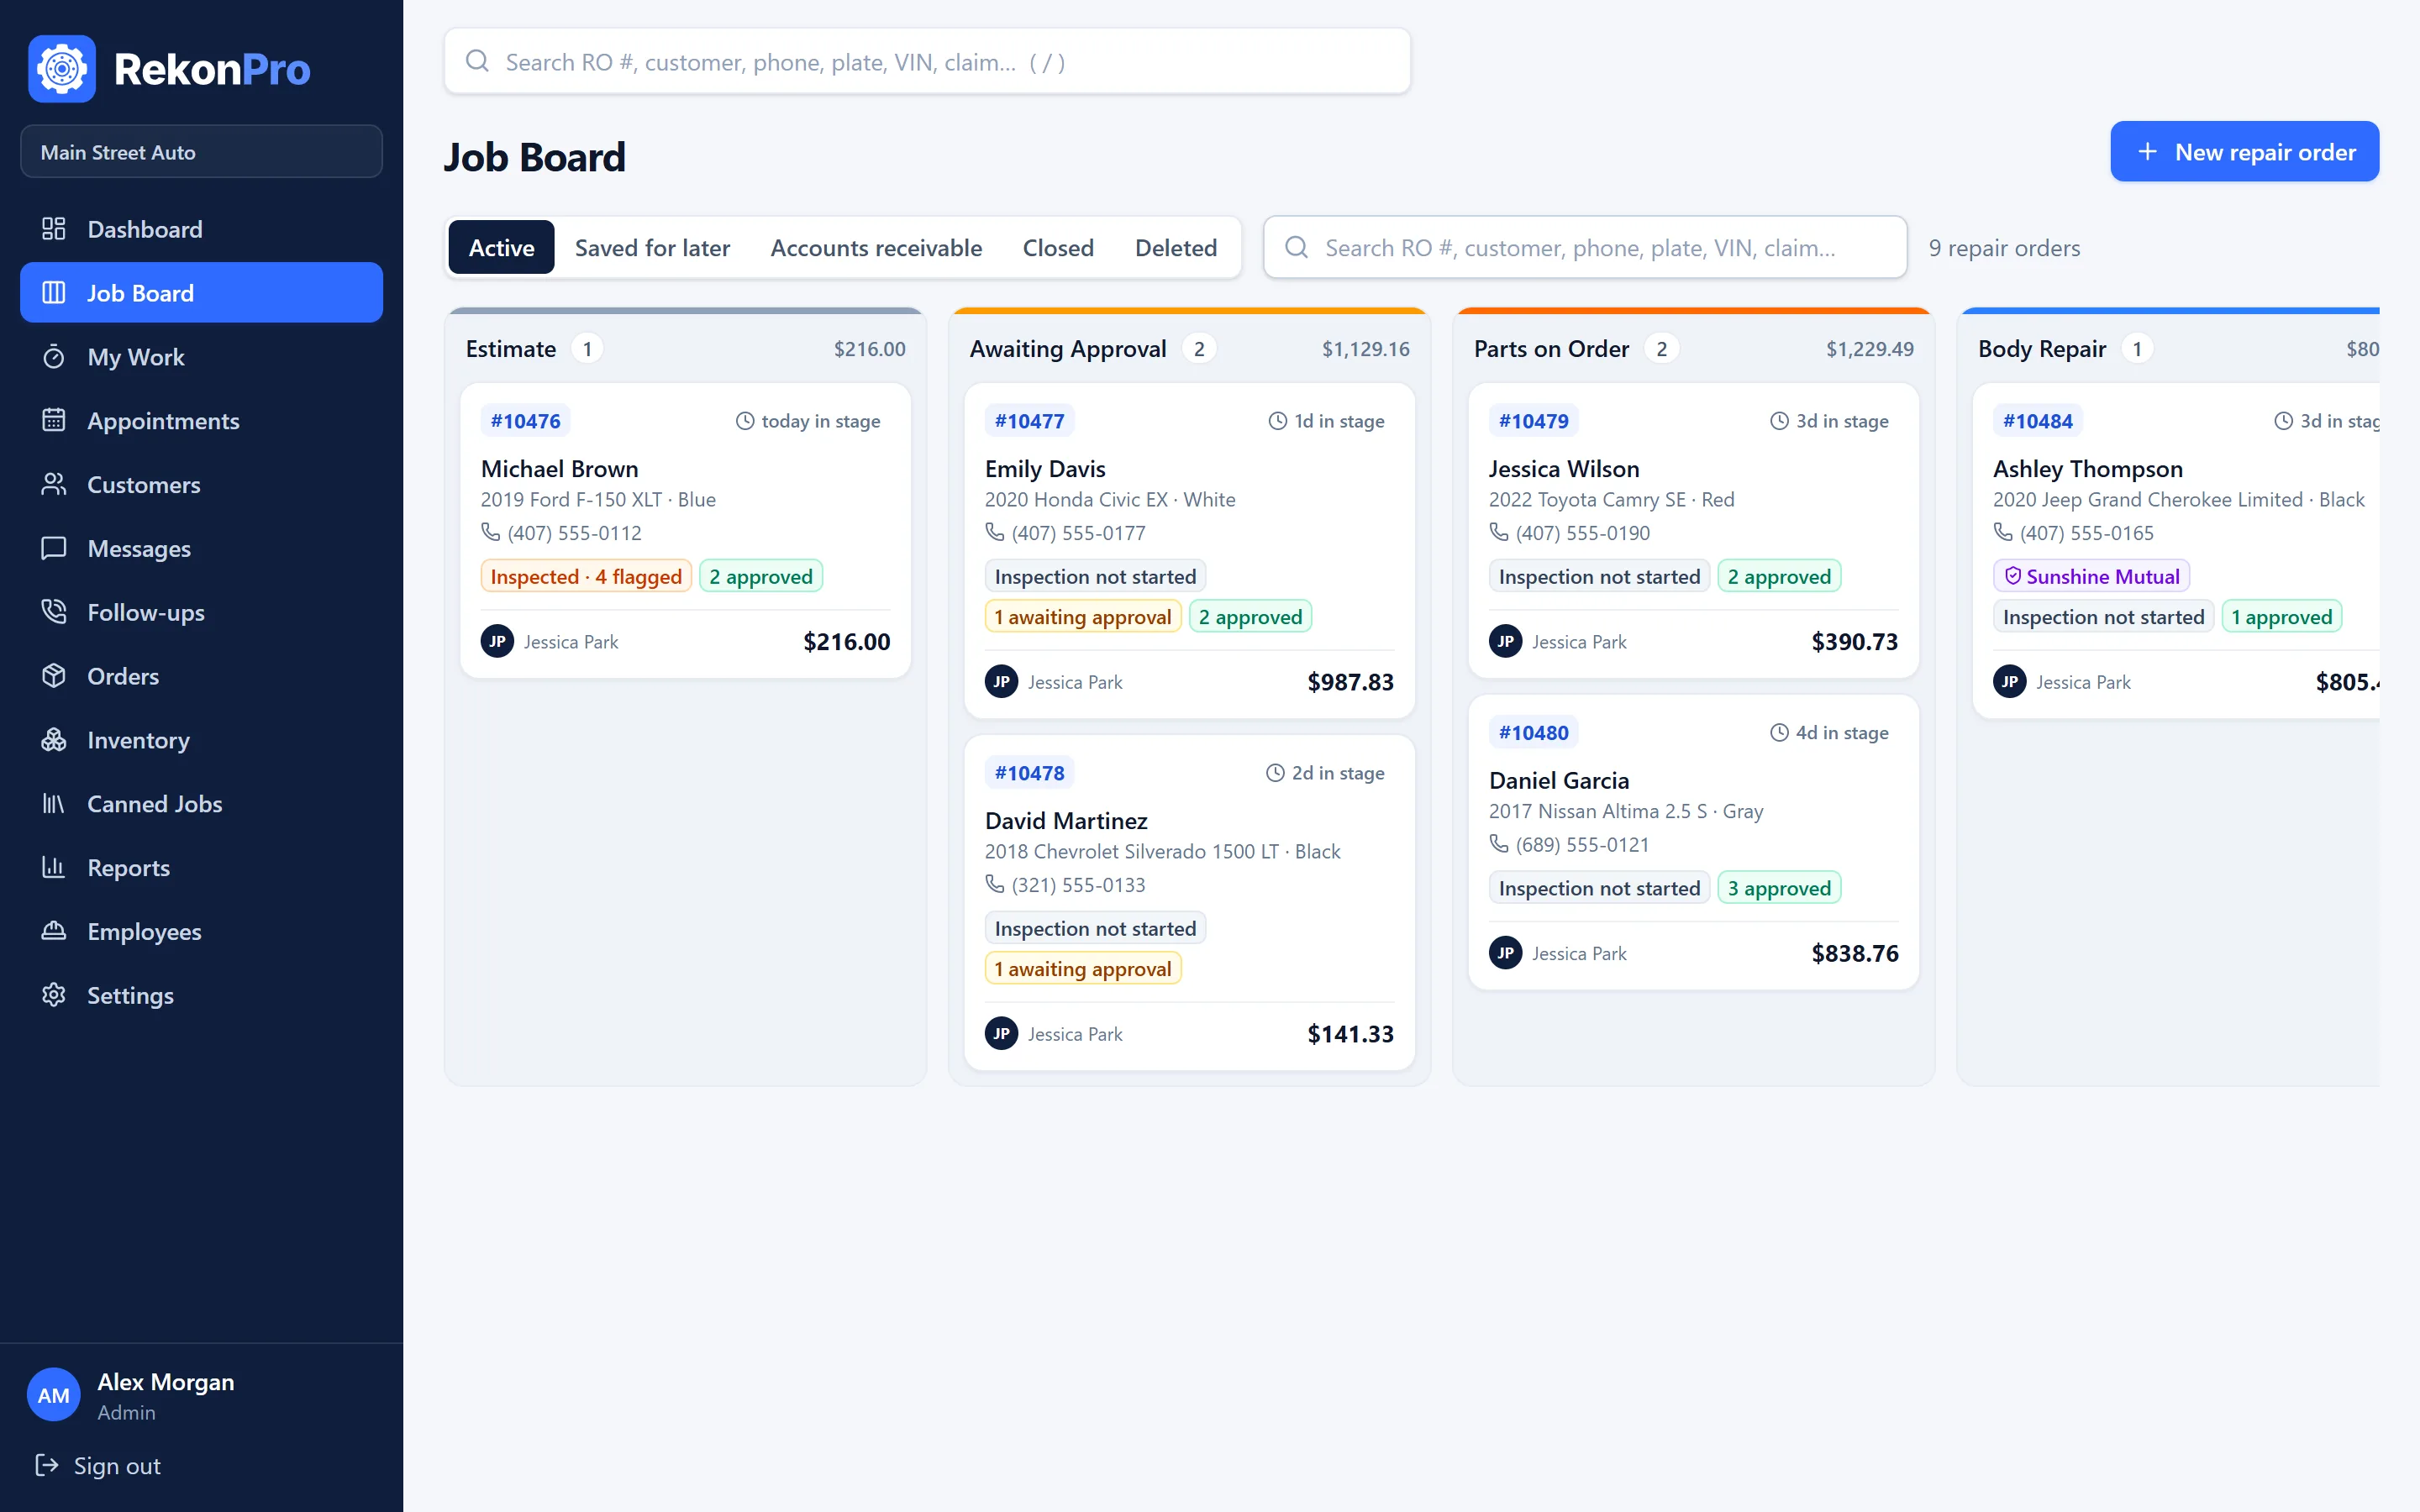Image resolution: width=2420 pixels, height=1512 pixels.
Task: Switch to the Deleted tab
Action: pos(1176,247)
